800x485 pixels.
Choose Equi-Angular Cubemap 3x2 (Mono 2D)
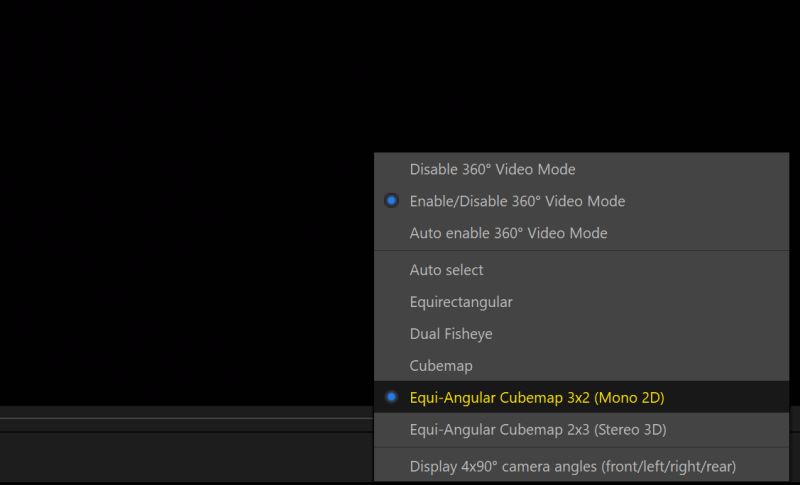click(582, 397)
